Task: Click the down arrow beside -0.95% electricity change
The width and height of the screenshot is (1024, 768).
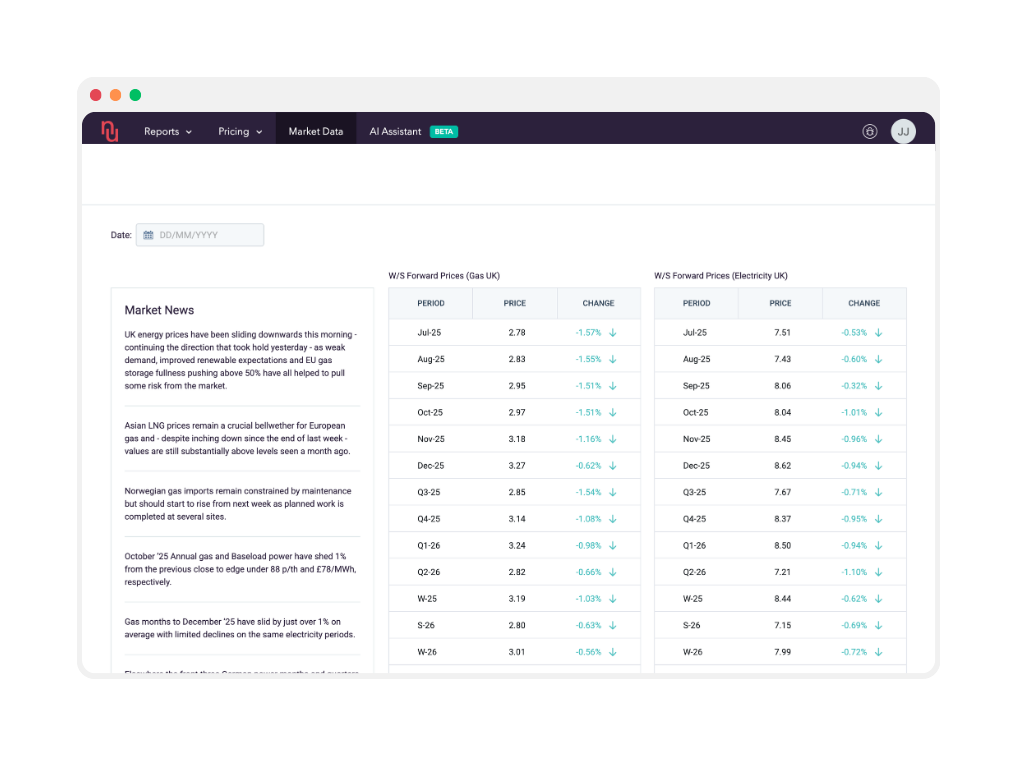Action: 878,519
